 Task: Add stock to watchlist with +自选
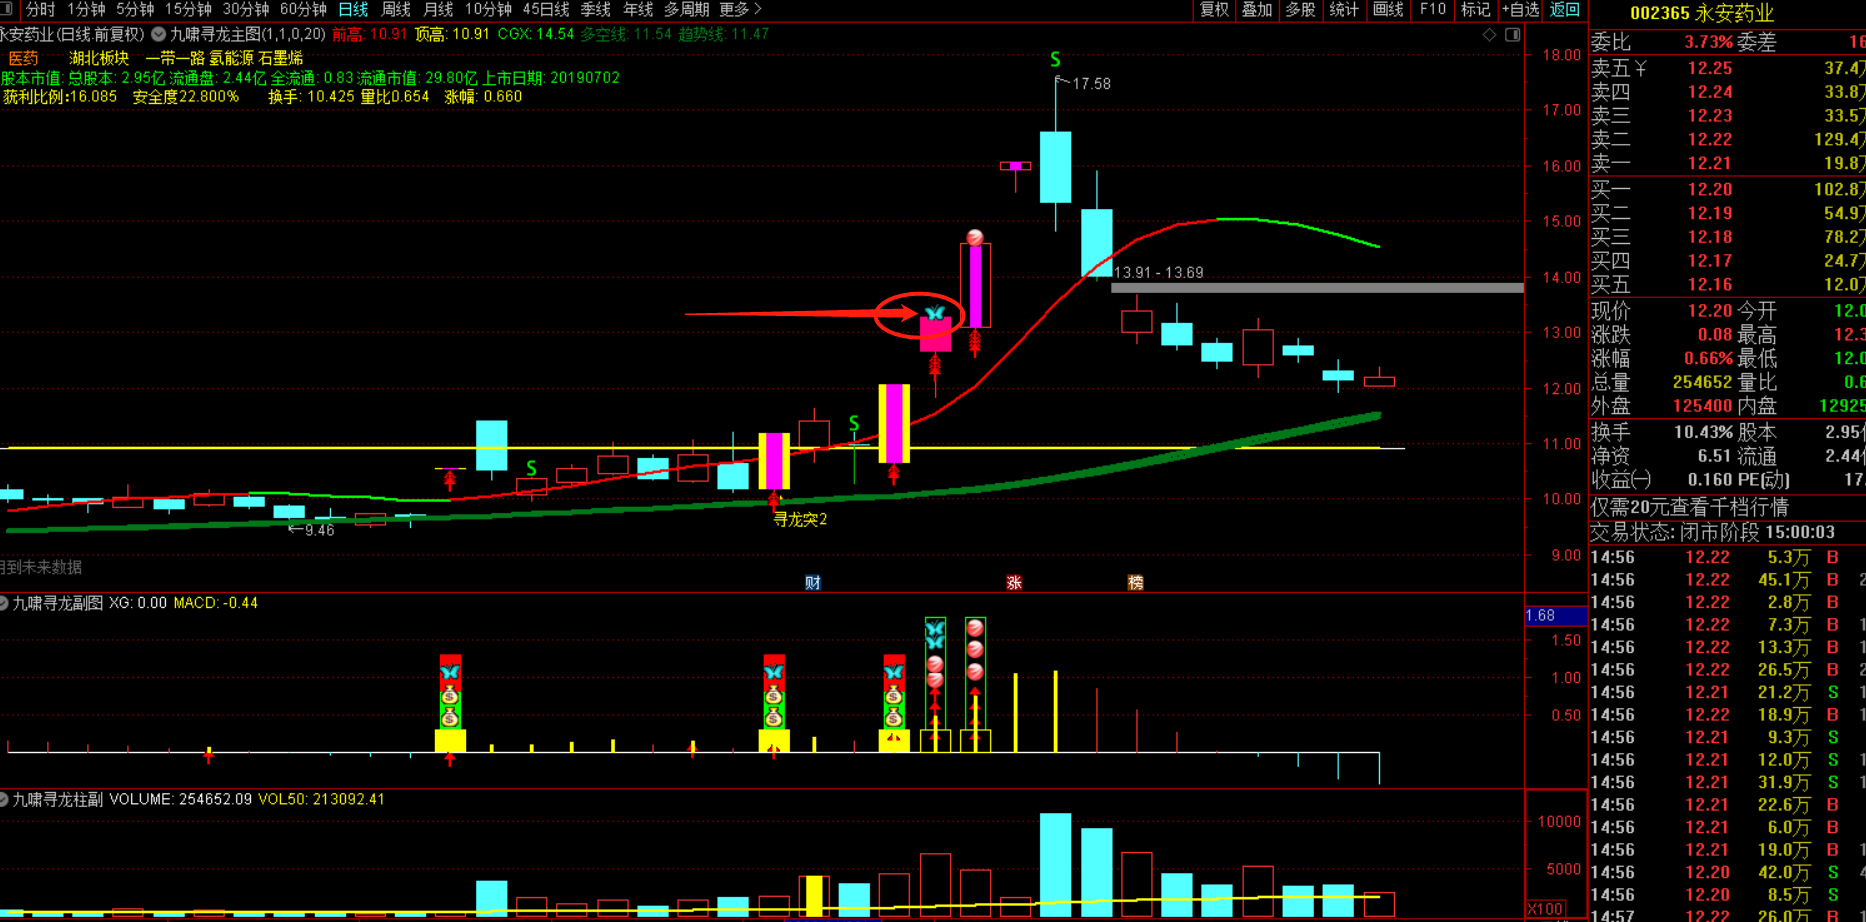tap(1520, 10)
